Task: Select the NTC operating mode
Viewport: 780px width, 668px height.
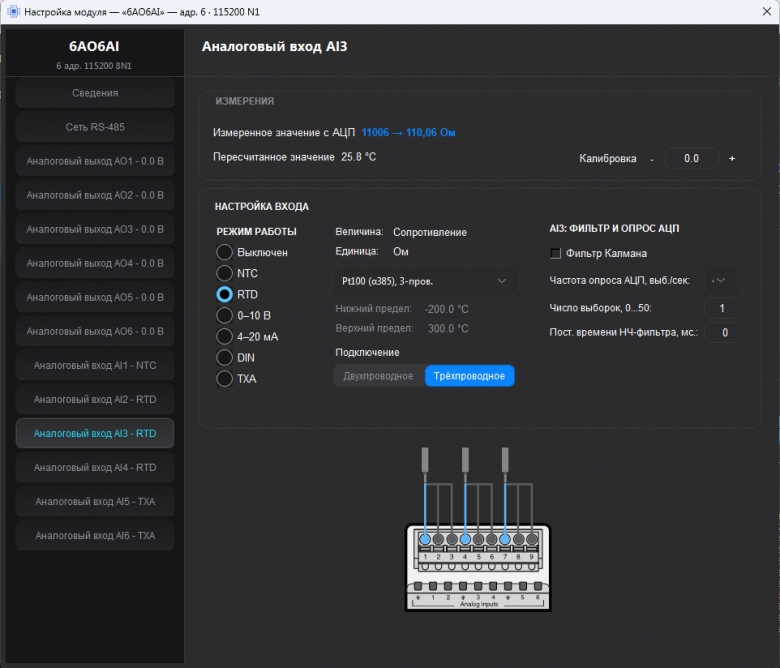Action: (224, 273)
